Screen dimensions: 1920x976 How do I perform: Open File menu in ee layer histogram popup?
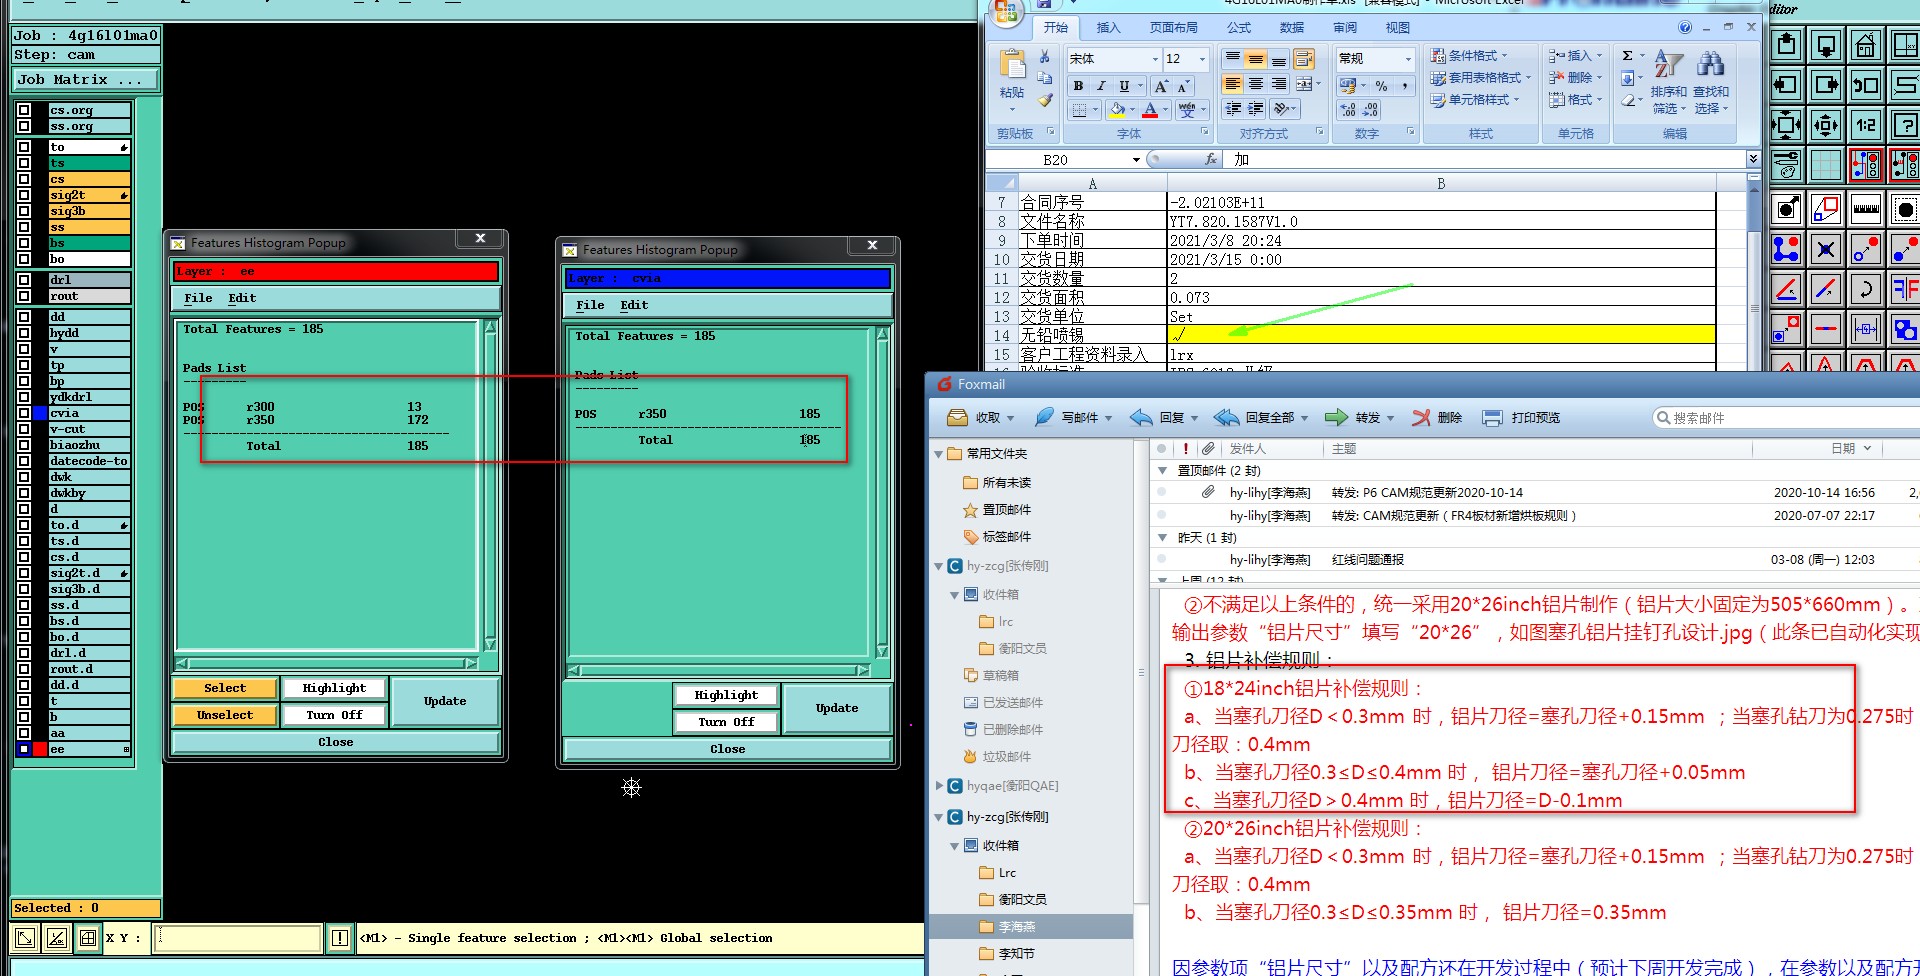(x=198, y=298)
